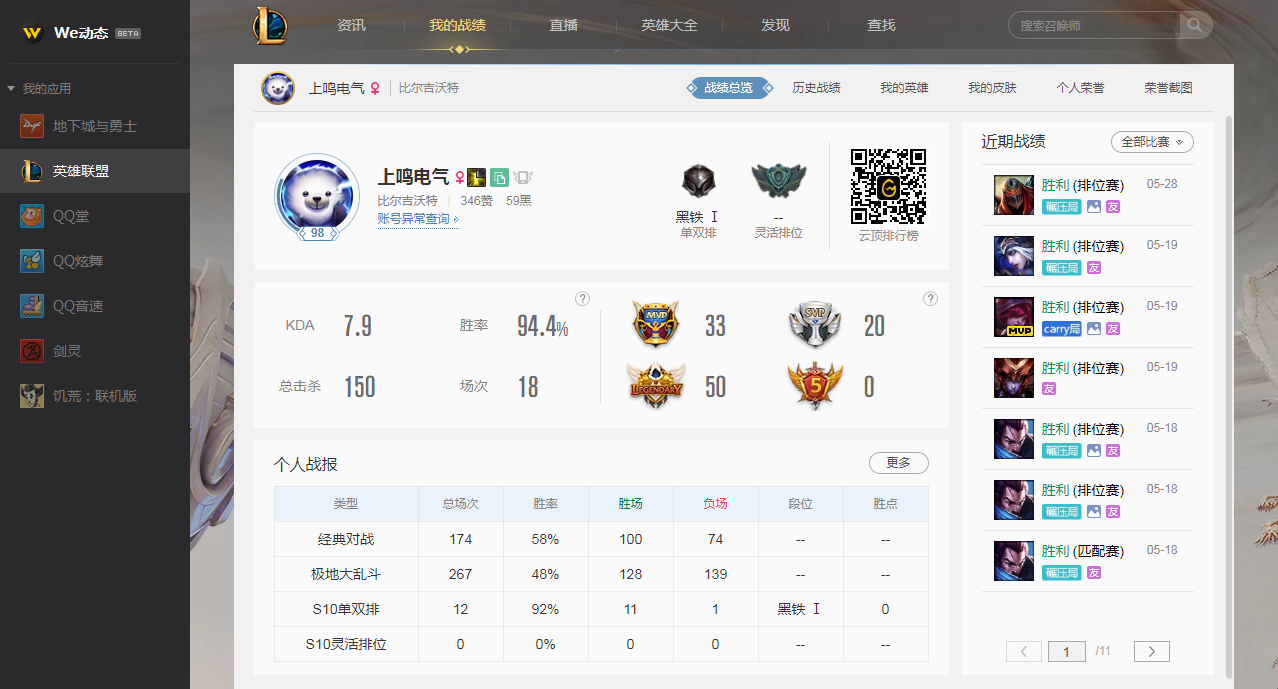
Task: Click the pentakill 5 badge icon
Action: click(815, 386)
